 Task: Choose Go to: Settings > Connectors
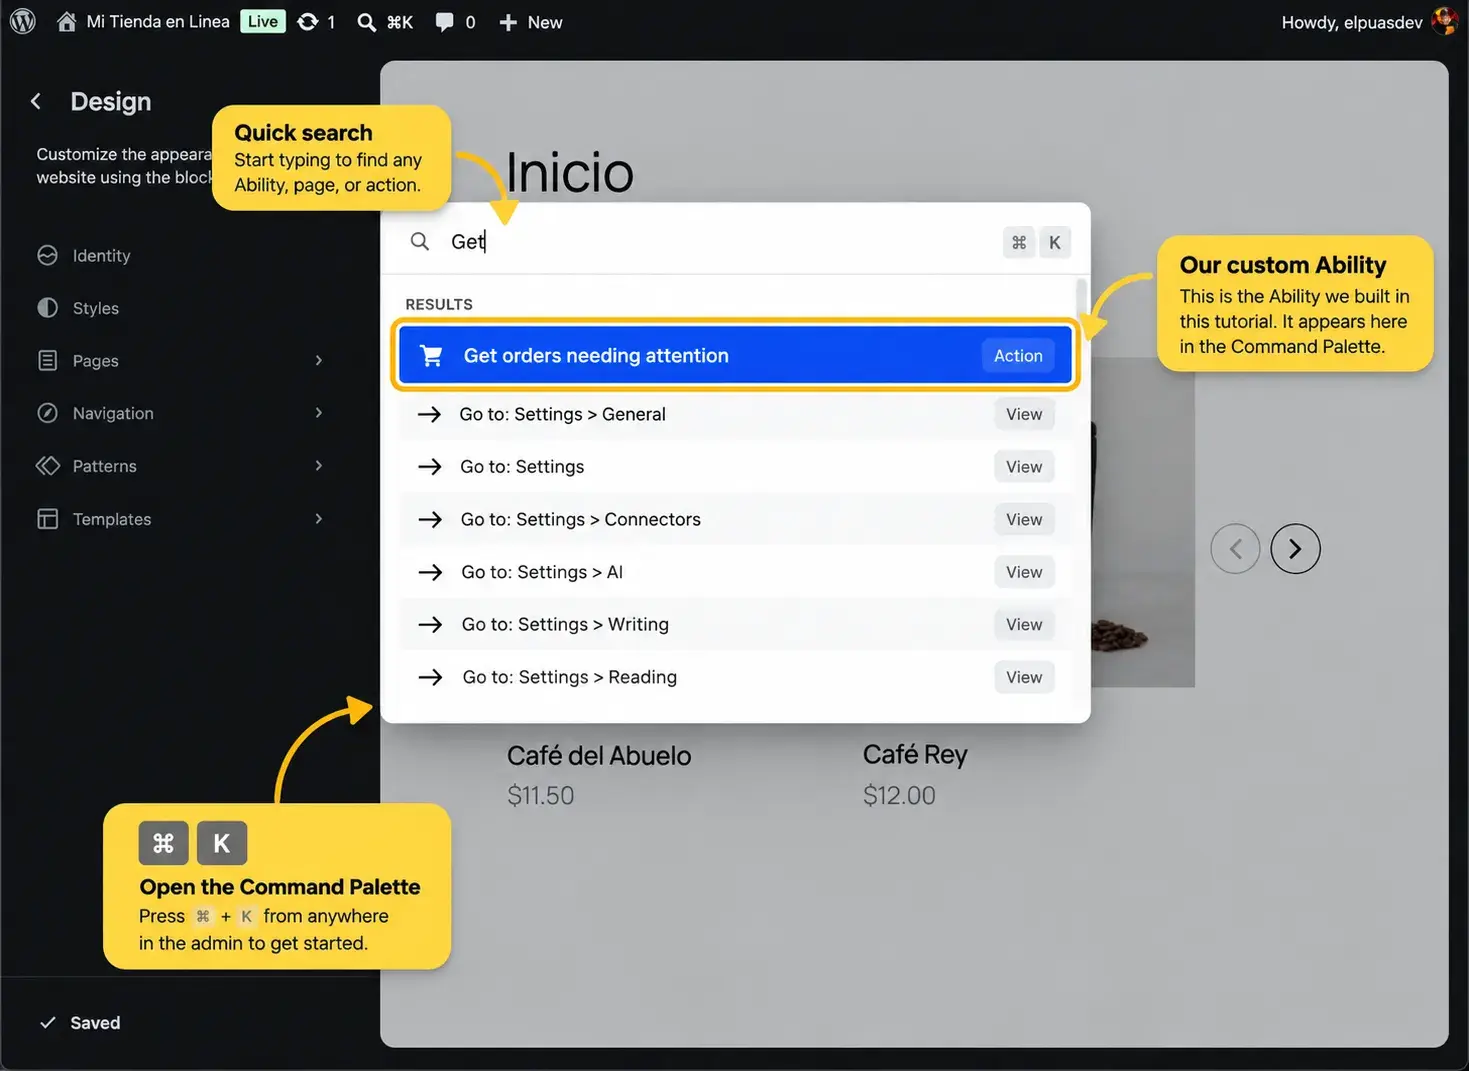[x=735, y=519]
